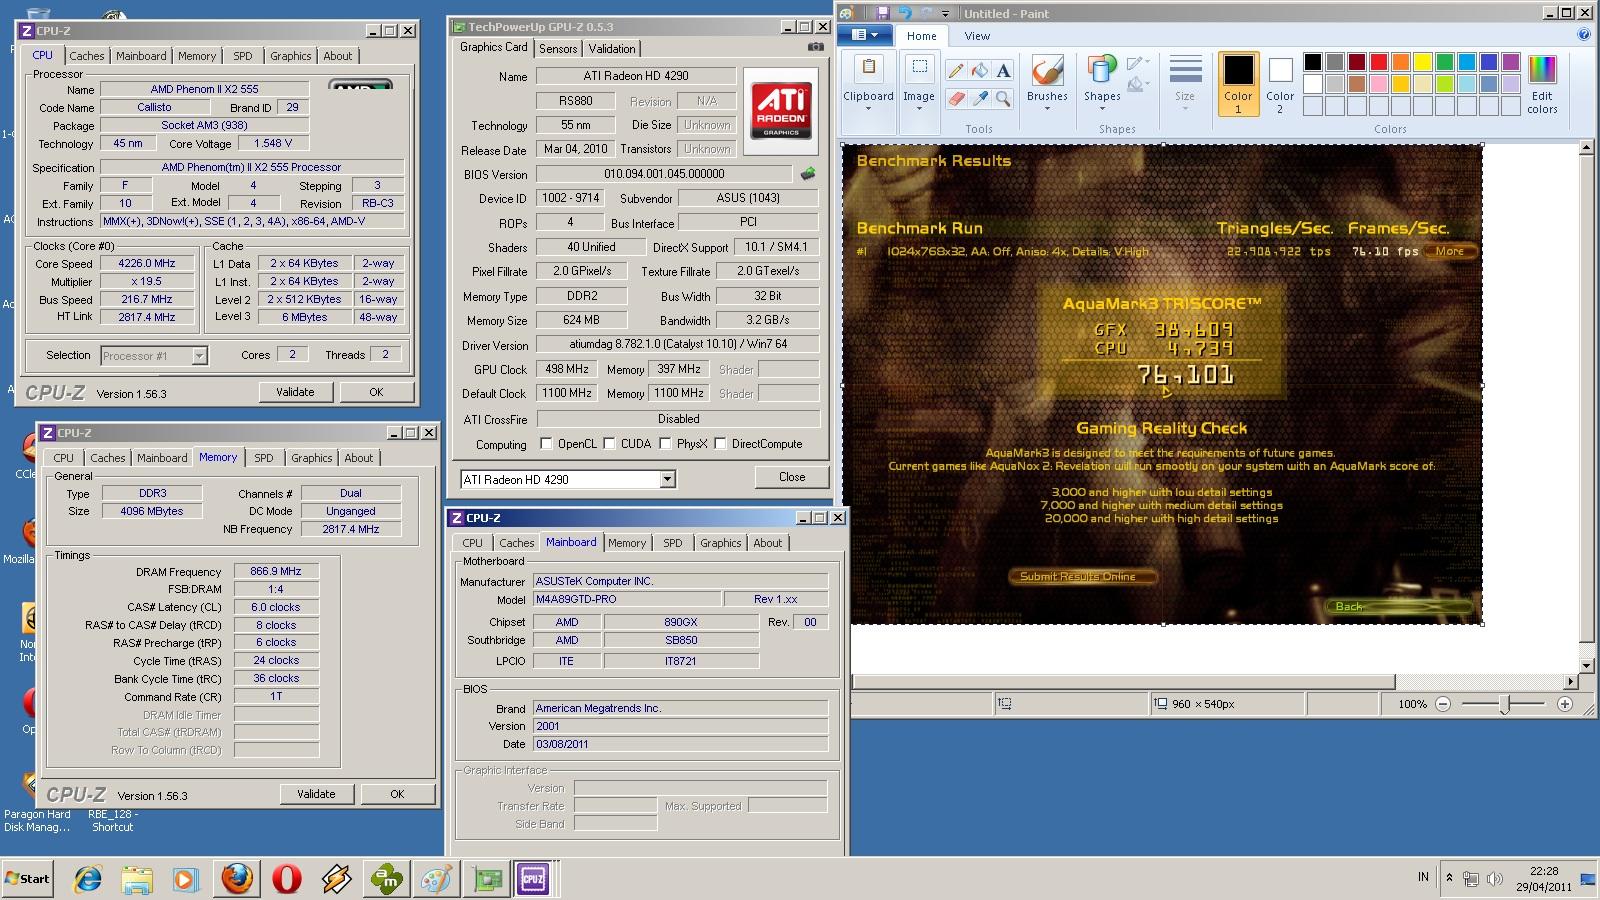Click Show hidden icons tray arrow

[1449, 879]
